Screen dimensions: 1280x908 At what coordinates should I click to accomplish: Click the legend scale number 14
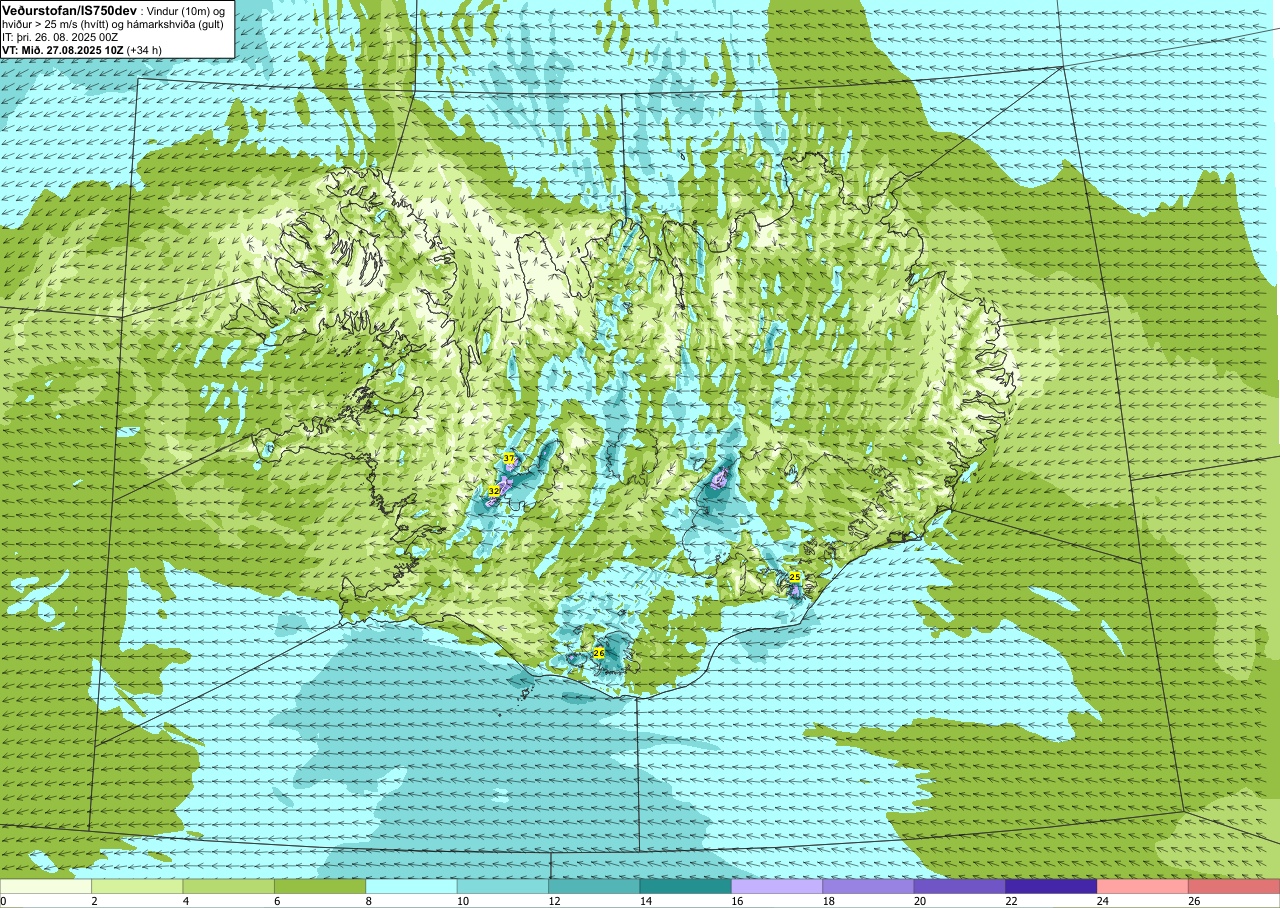coord(646,901)
